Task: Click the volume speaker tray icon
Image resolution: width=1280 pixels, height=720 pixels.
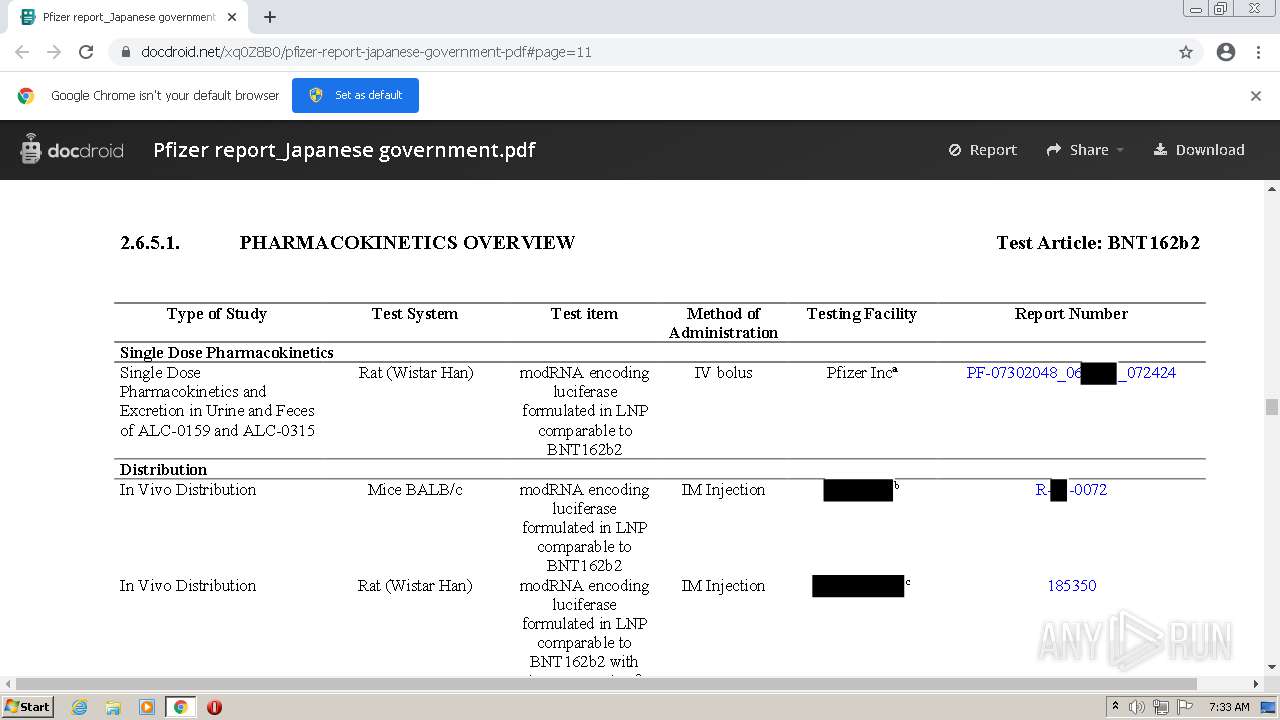Action: pyautogui.click(x=1136, y=707)
